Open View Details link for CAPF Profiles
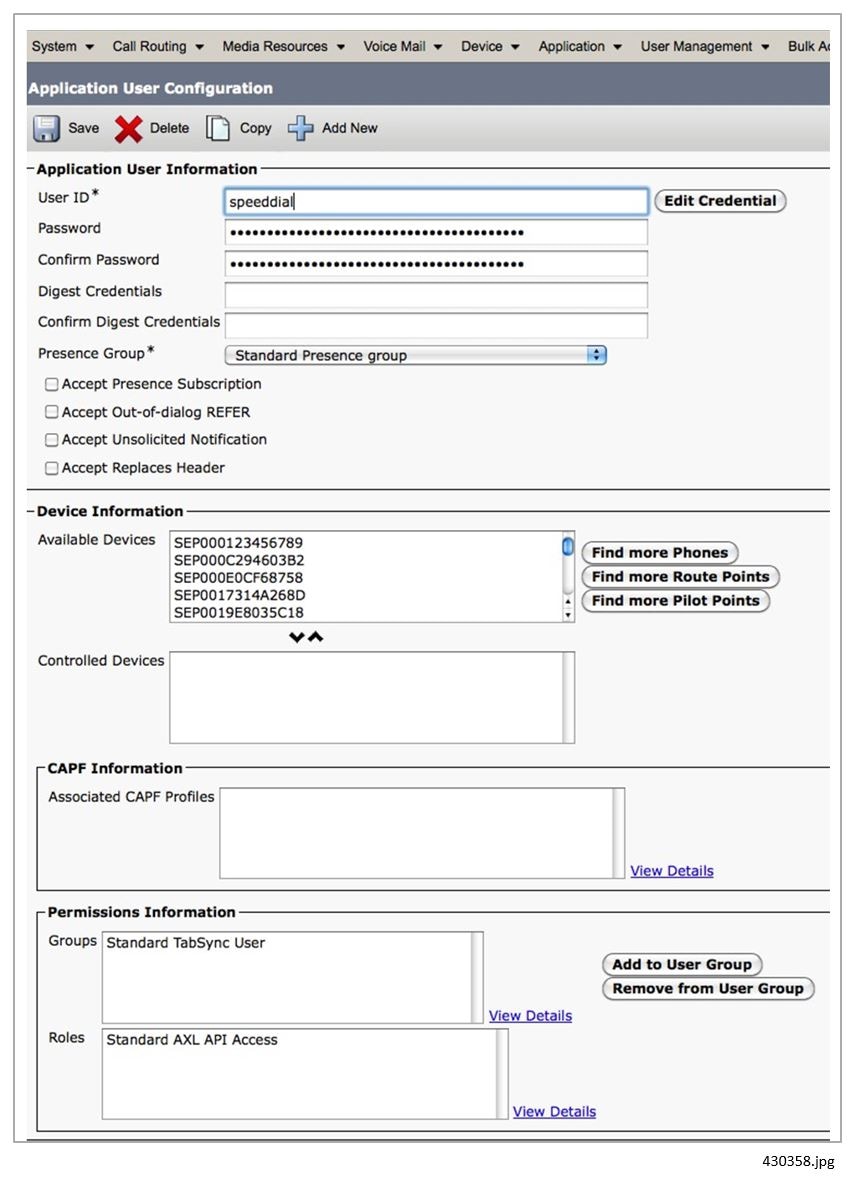This screenshot has height=1186, width=858. click(672, 871)
